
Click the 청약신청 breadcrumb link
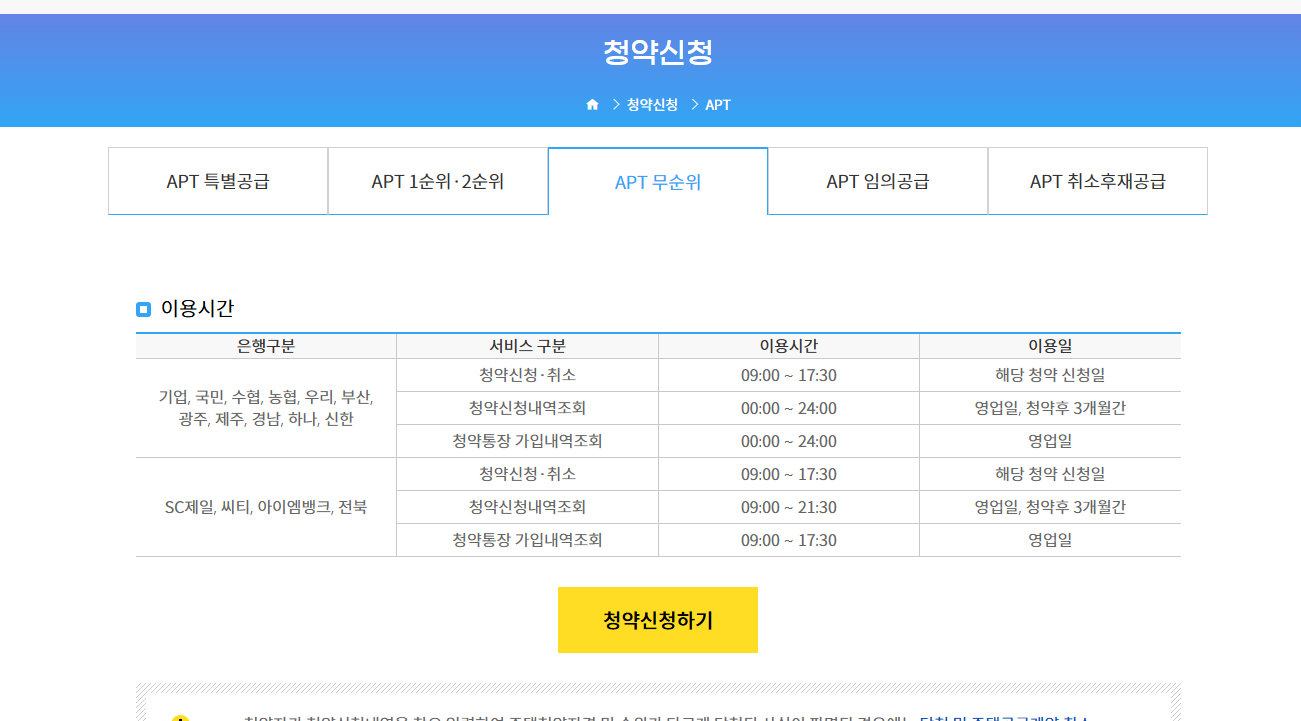651,104
